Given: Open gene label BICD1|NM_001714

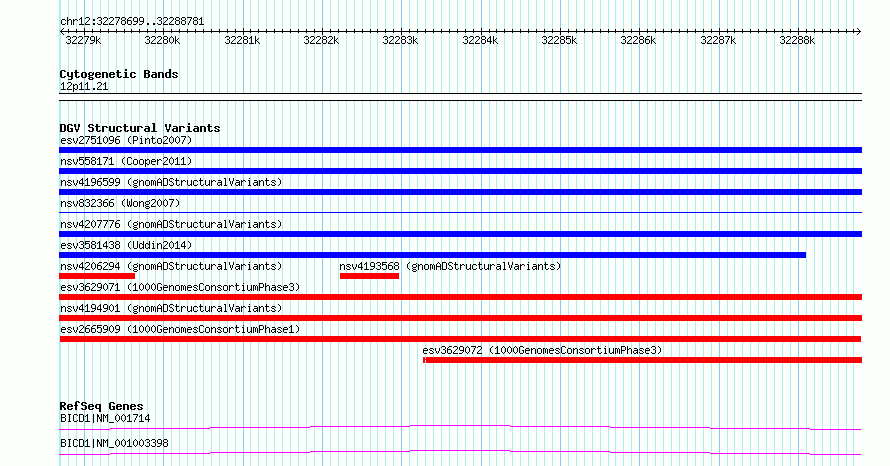Looking at the screenshot, I should [105, 419].
